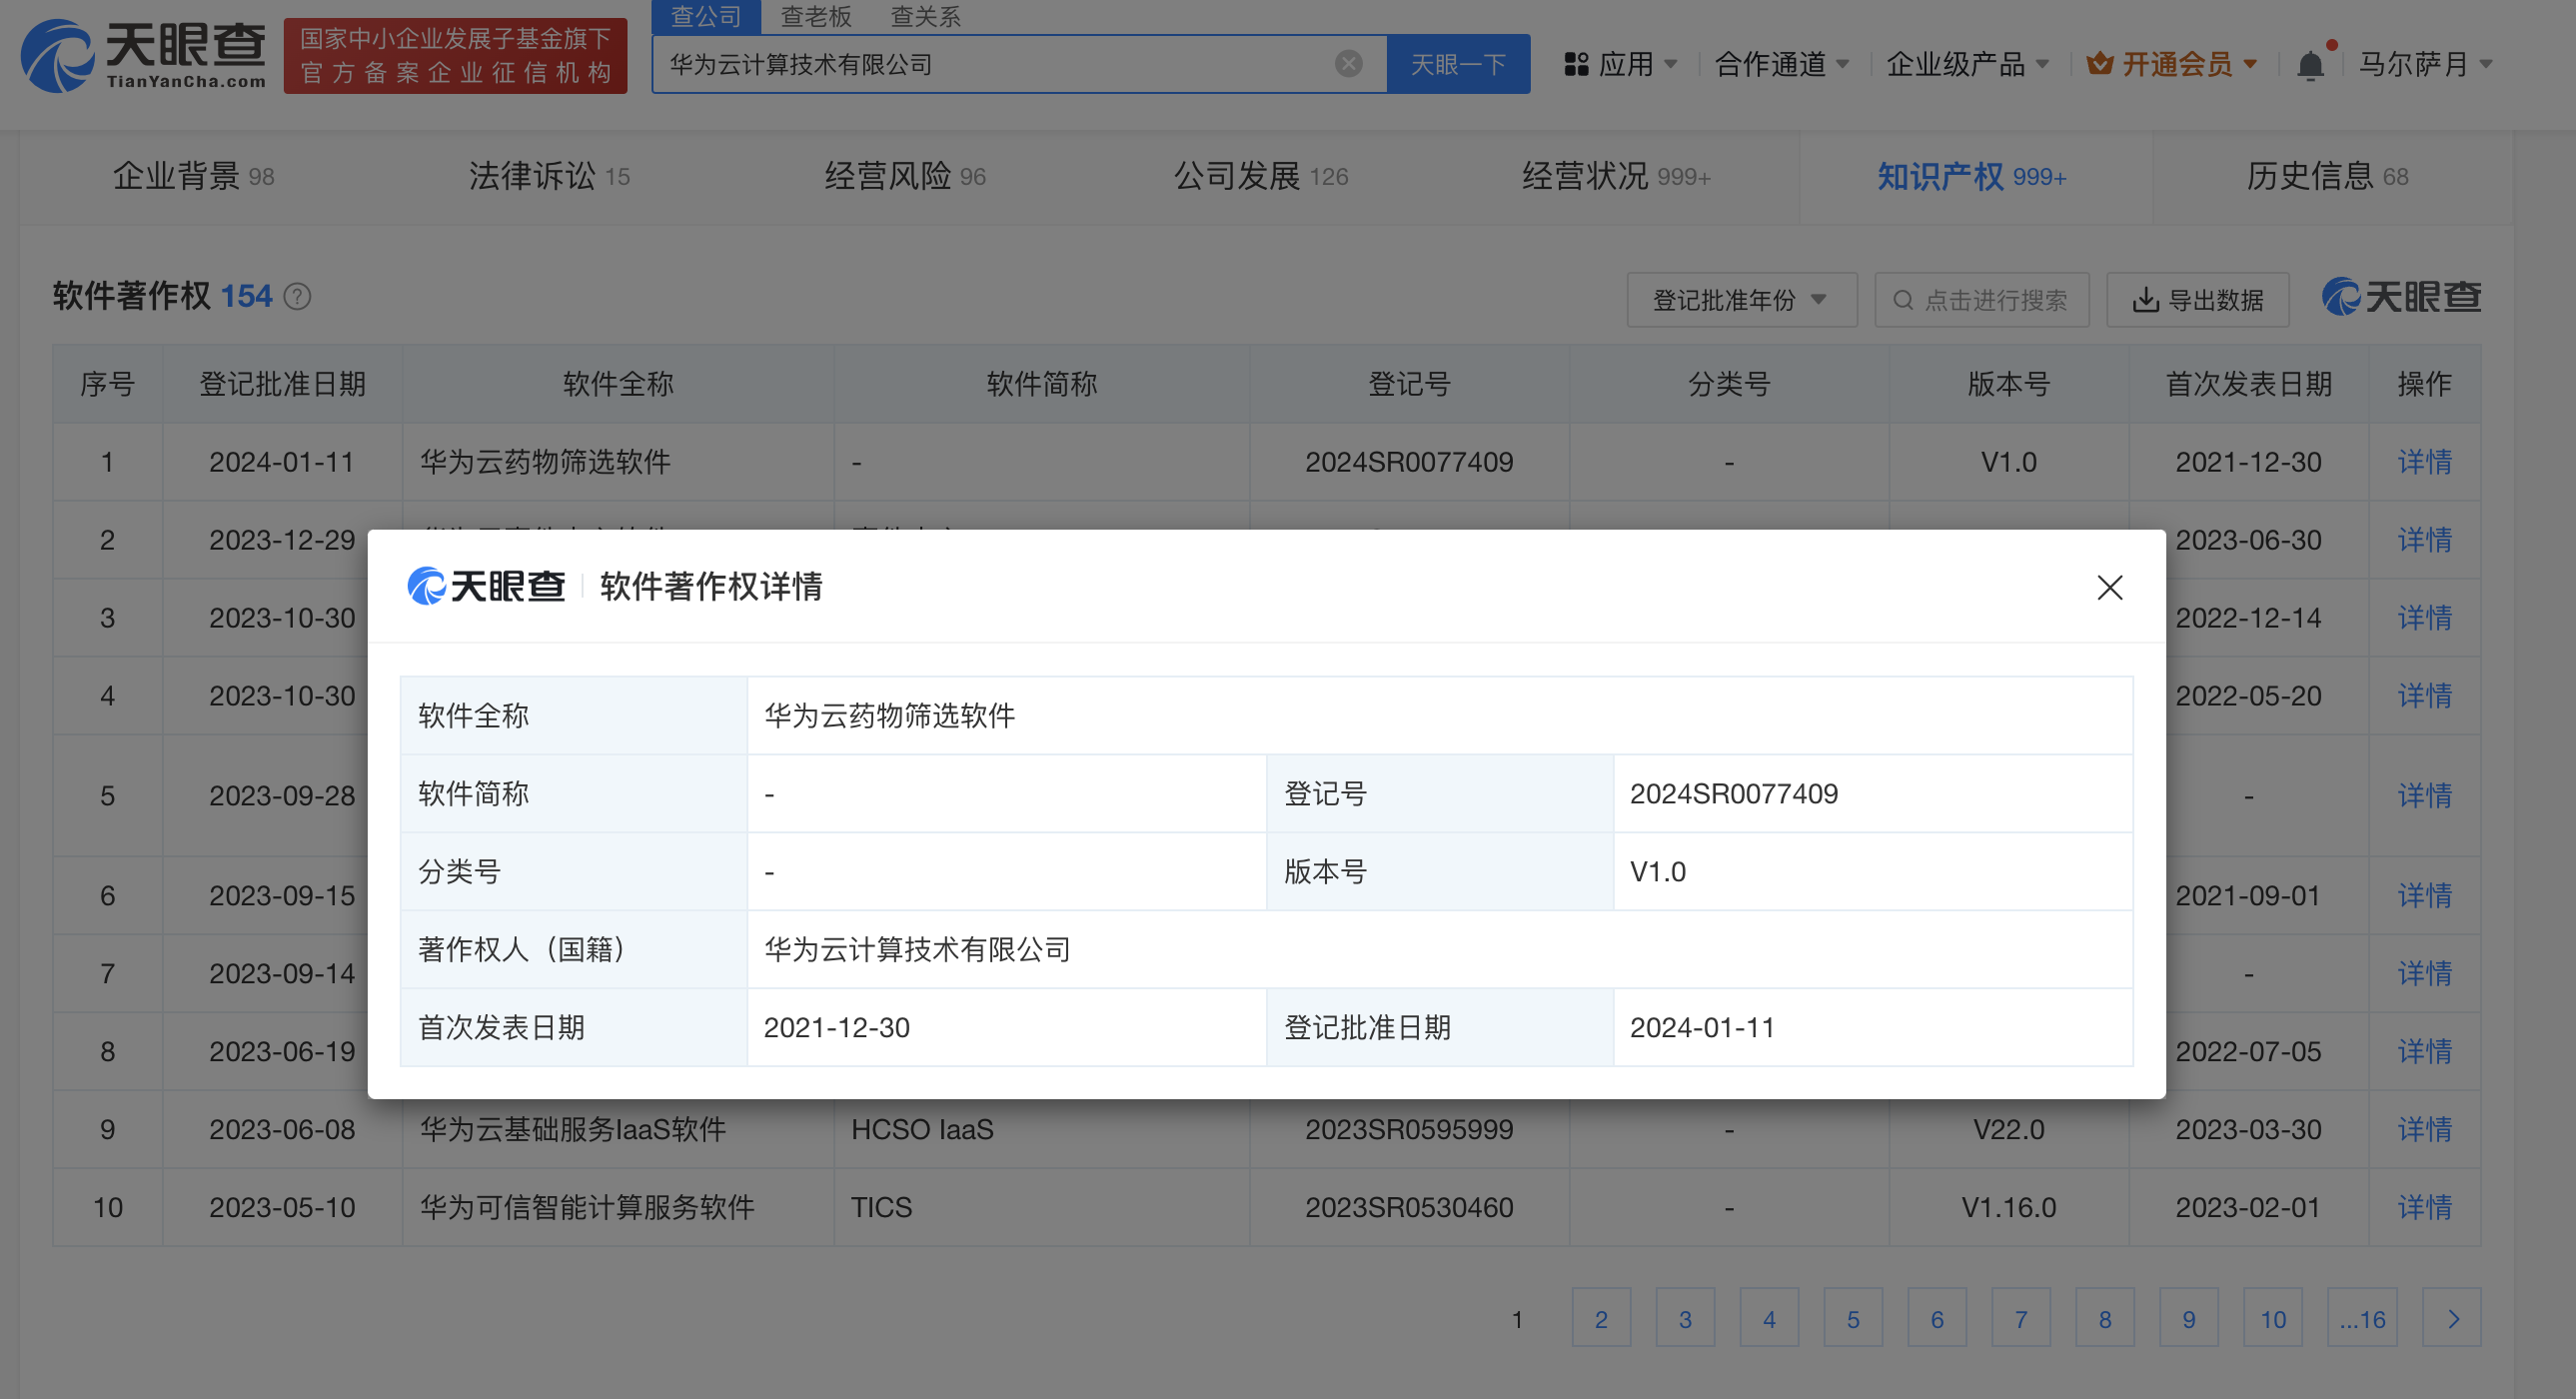Open 详情 for row 10 TICS

point(2424,1208)
